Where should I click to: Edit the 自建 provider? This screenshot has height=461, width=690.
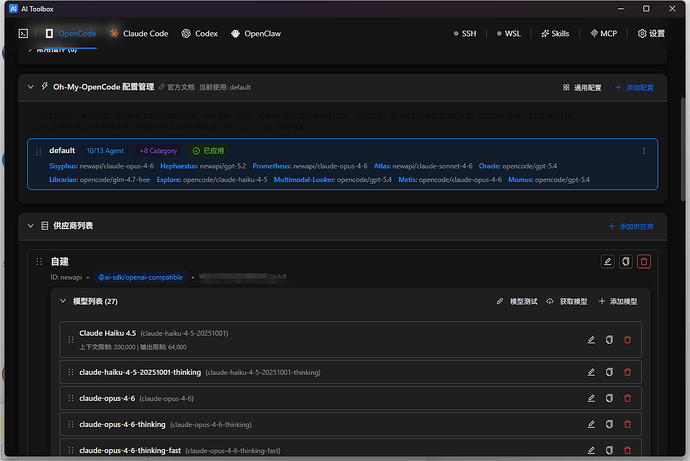(x=608, y=262)
